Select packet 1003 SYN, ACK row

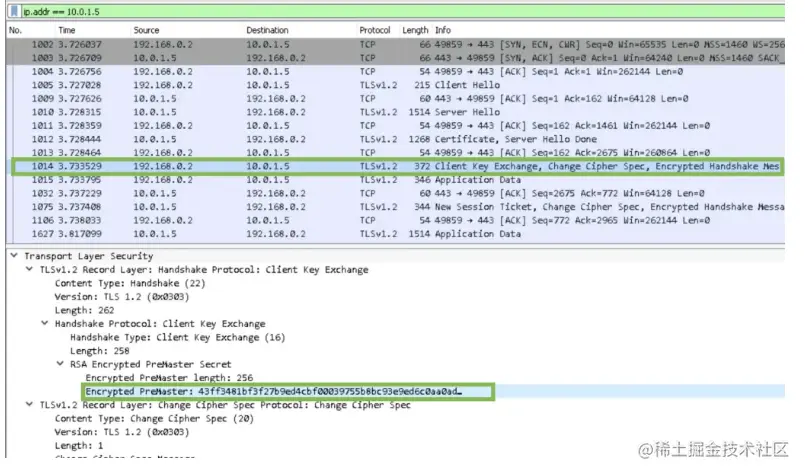[x=395, y=58]
